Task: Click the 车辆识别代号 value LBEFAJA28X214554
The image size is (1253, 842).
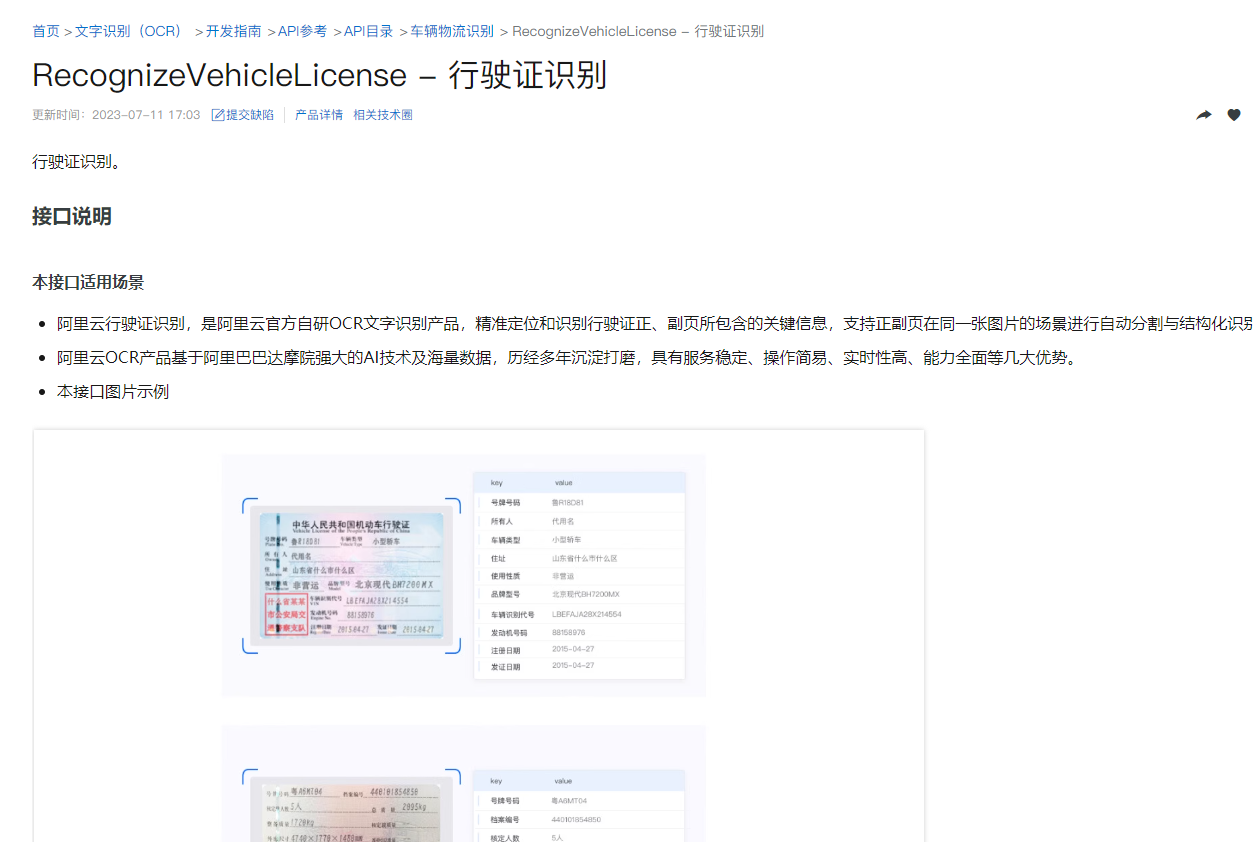Action: pyautogui.click(x=587, y=614)
